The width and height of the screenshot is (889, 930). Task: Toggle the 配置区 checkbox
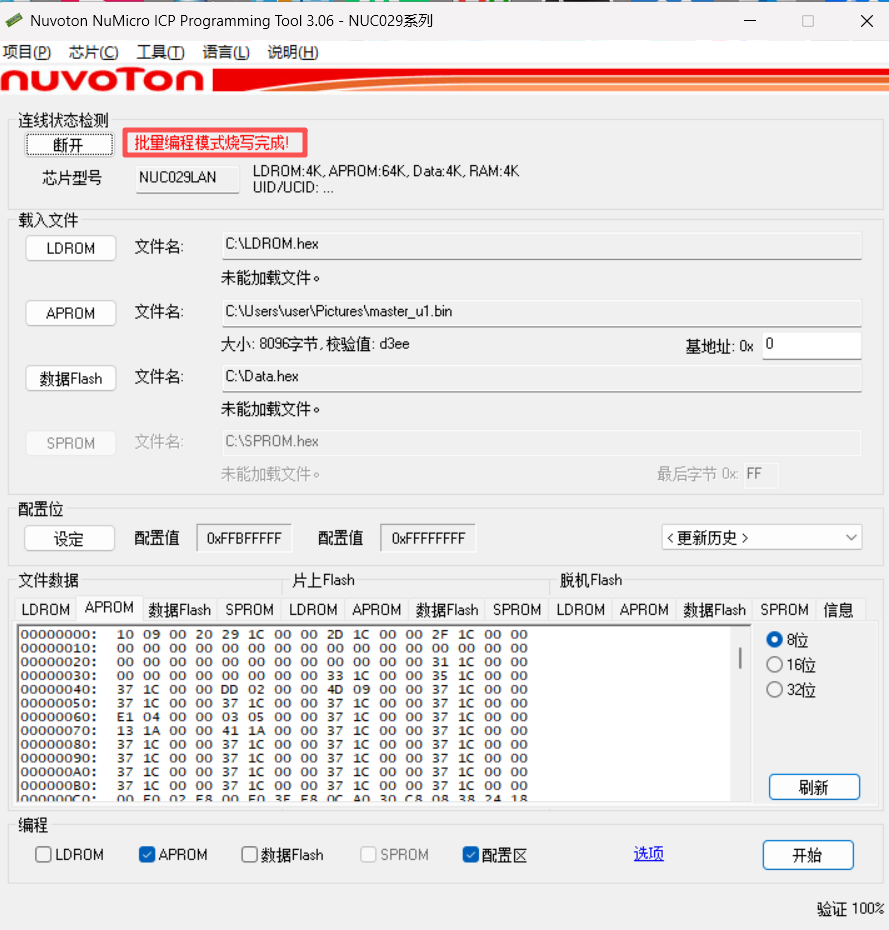[x=471, y=855]
